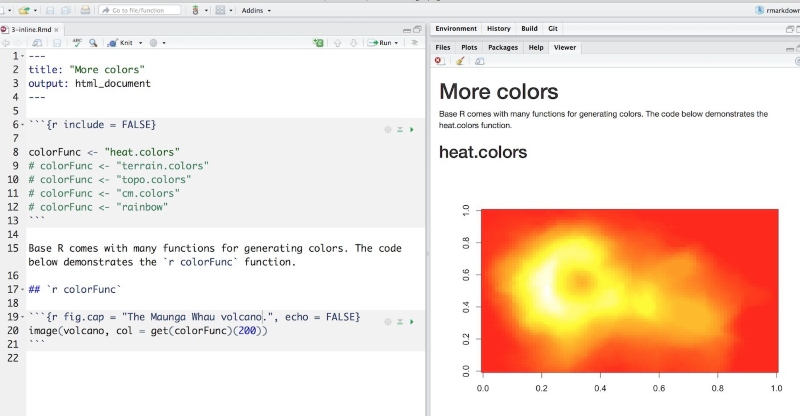The width and height of the screenshot is (800, 416).
Task: Open the Knit options dropdown arrow
Action: click(141, 43)
